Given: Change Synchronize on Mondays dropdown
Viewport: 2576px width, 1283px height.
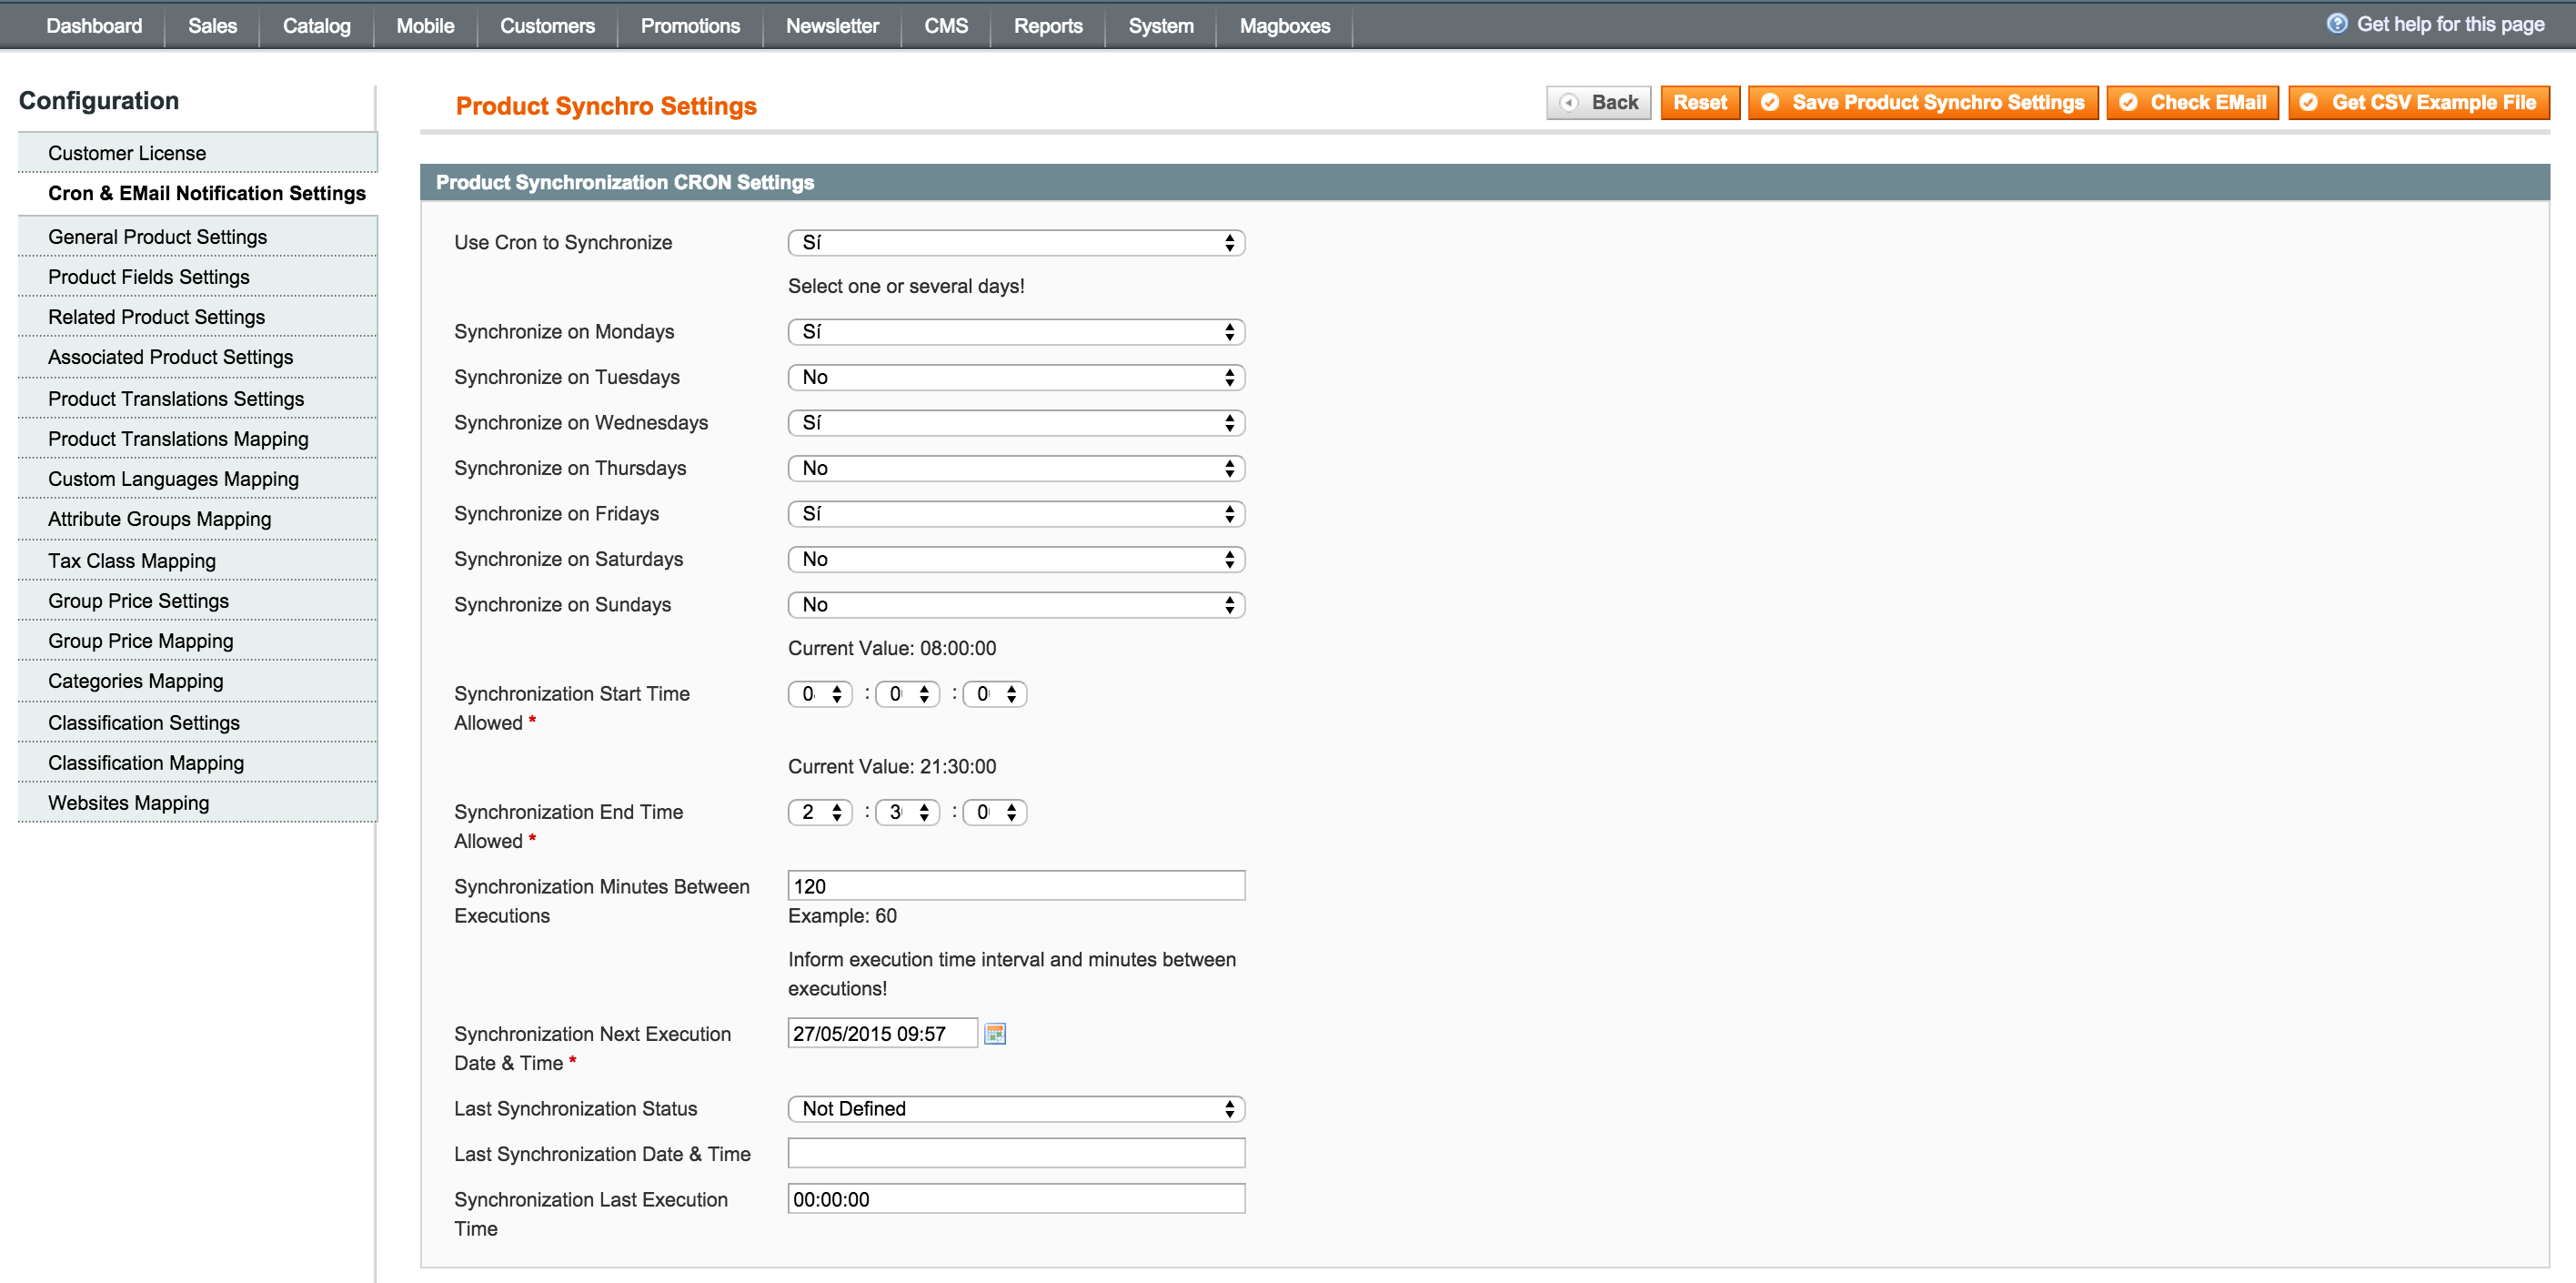Looking at the screenshot, I should (1016, 331).
